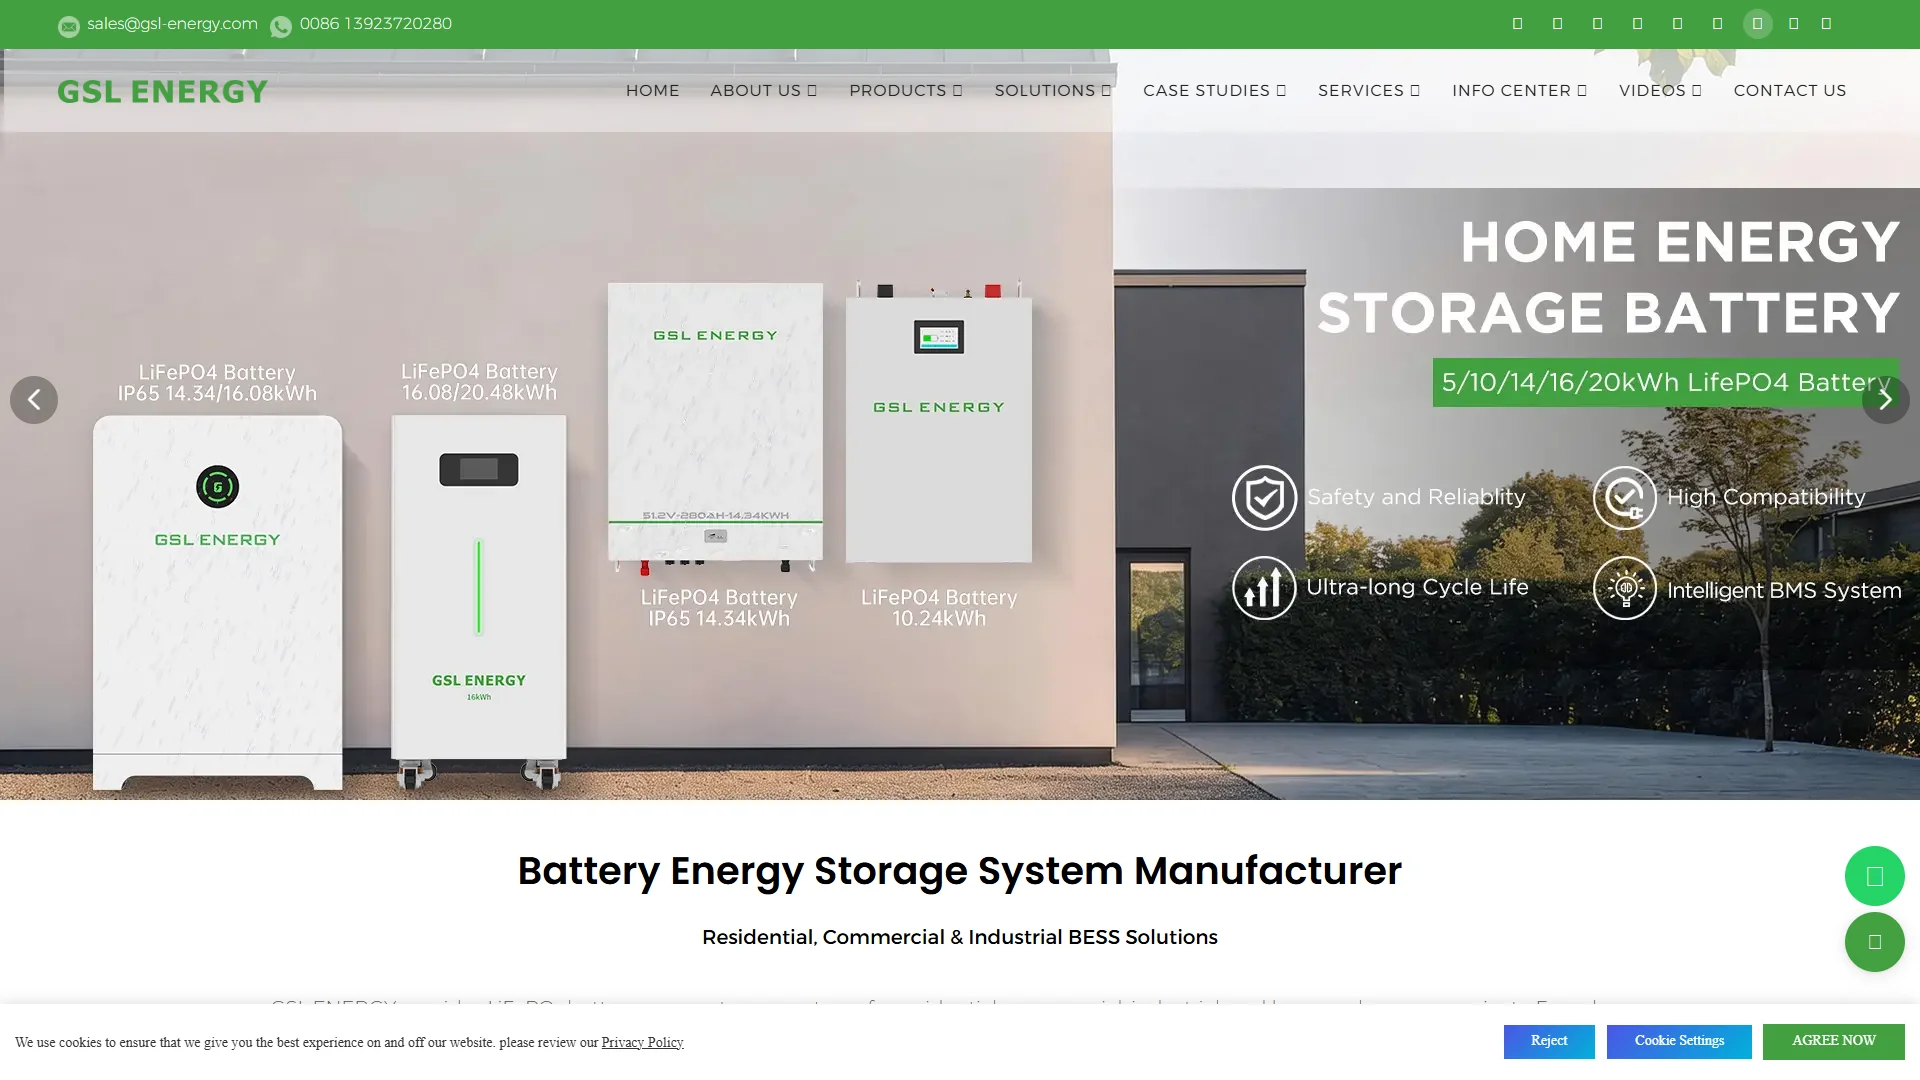
Task: Click the sales@gsl-energy.com email link
Action: point(172,23)
